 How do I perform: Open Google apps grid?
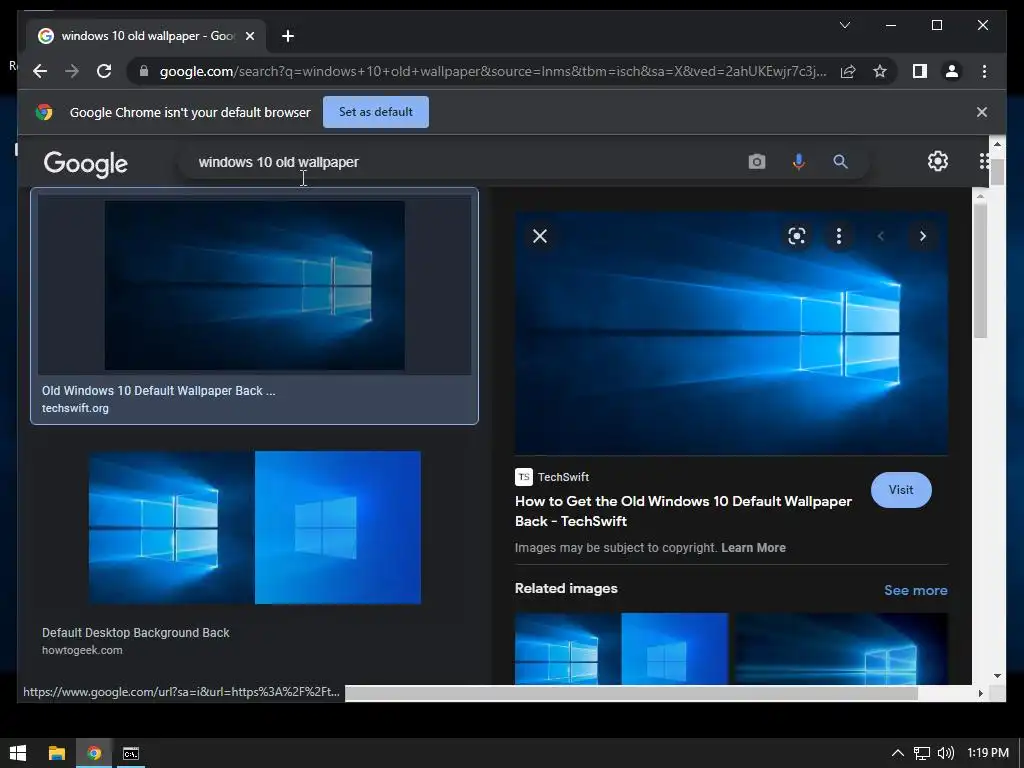(x=983, y=161)
